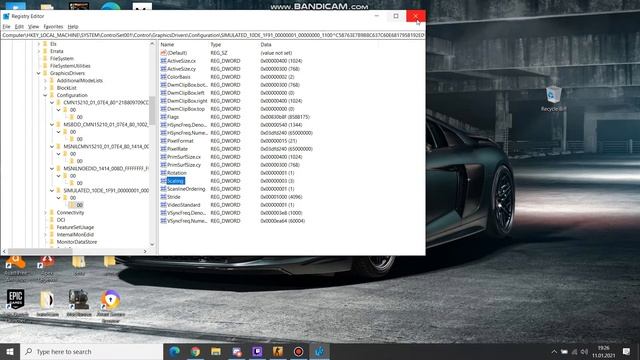Viewport: 640px width, 360px height.
Task: Click the tree scroll-down arrow
Action: coord(152,245)
